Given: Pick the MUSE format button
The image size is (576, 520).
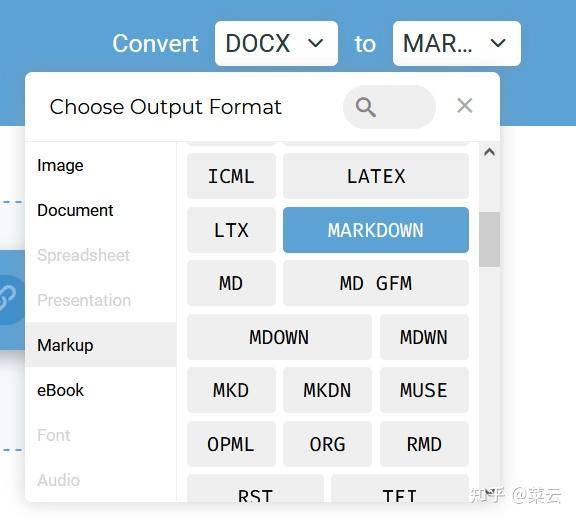Looking at the screenshot, I should tap(424, 390).
